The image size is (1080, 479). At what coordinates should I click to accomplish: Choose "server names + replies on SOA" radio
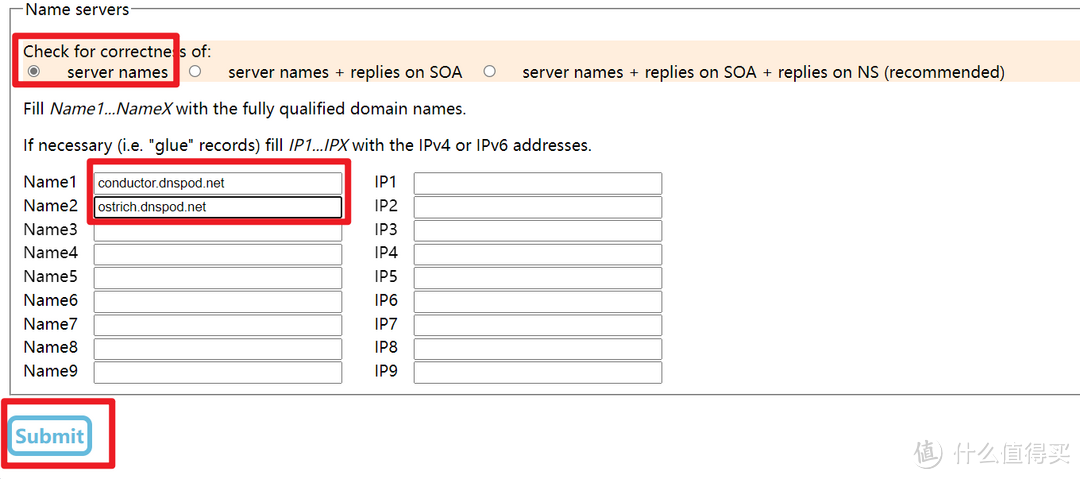[195, 71]
